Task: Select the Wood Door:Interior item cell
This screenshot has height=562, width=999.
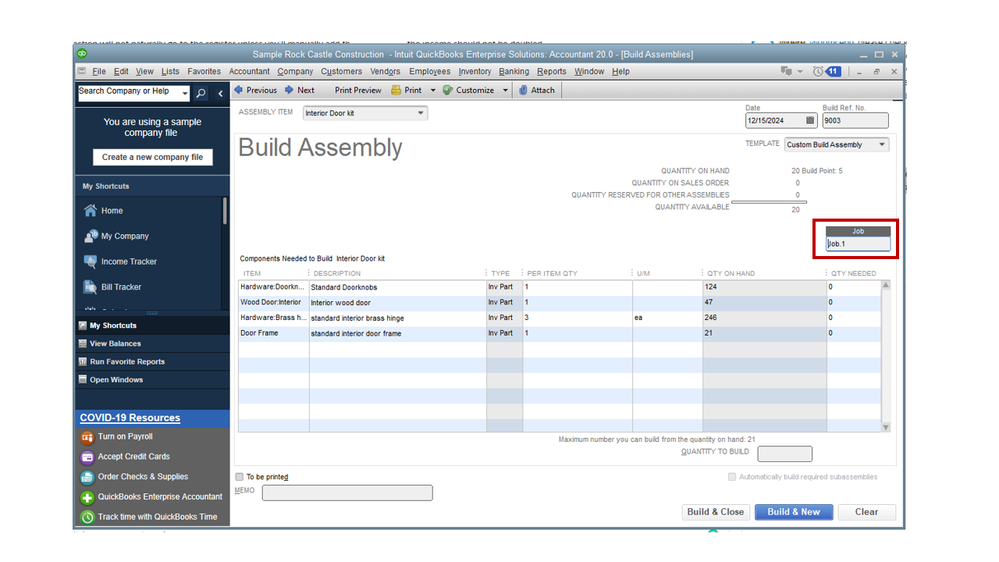Action: tap(273, 303)
